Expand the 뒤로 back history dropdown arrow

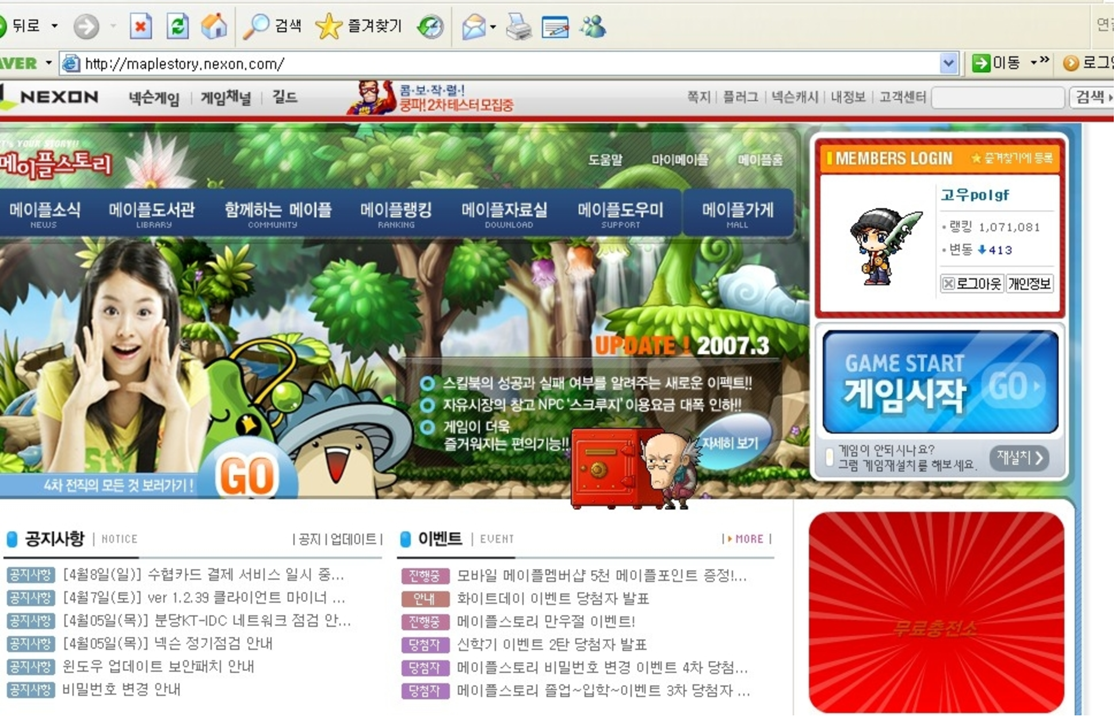(55, 26)
